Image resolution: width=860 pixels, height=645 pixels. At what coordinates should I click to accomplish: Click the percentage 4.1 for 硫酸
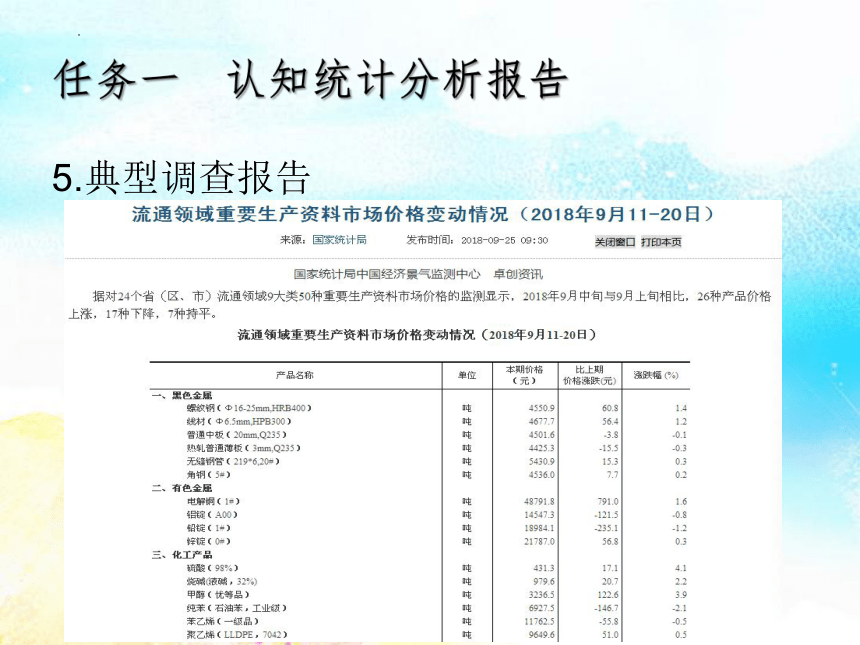point(681,568)
